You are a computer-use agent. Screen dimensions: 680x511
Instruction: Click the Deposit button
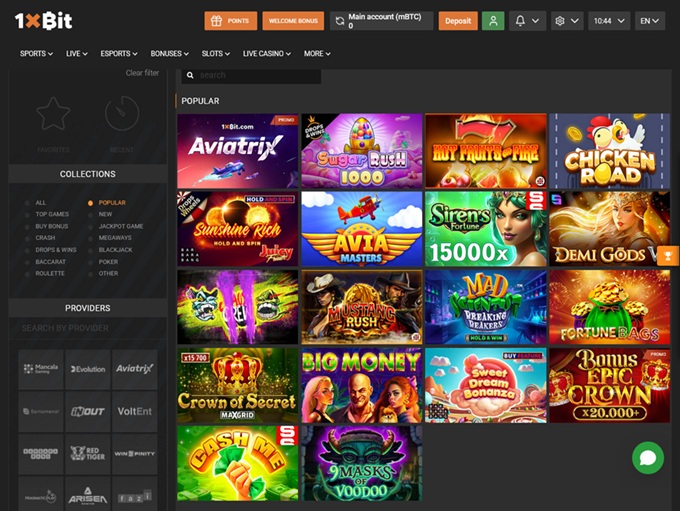click(x=458, y=20)
